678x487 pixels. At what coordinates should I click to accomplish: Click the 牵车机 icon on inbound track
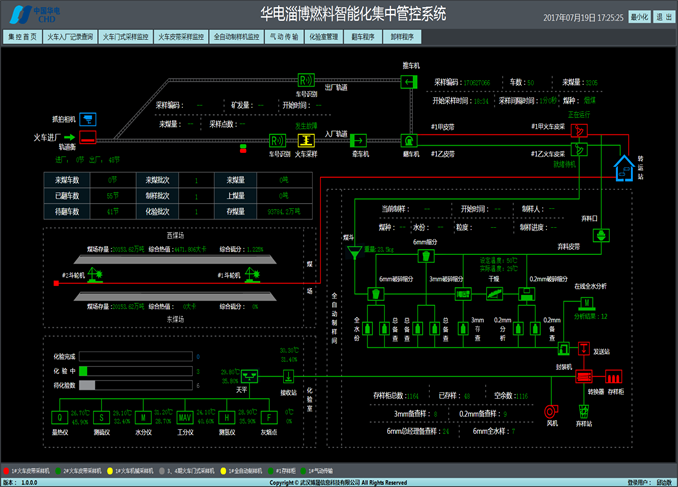point(360,140)
